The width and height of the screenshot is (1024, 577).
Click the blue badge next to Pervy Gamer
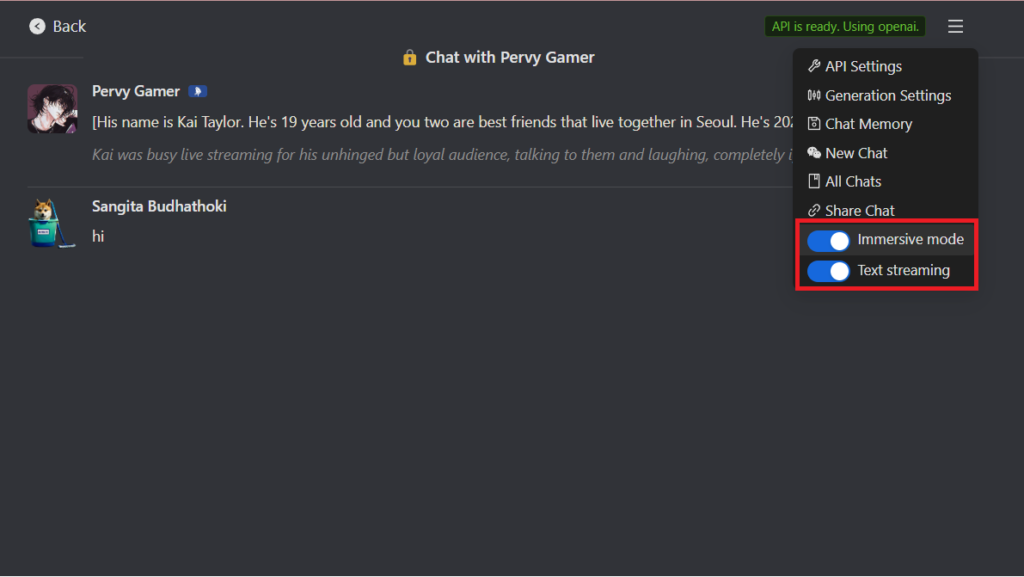tap(197, 91)
